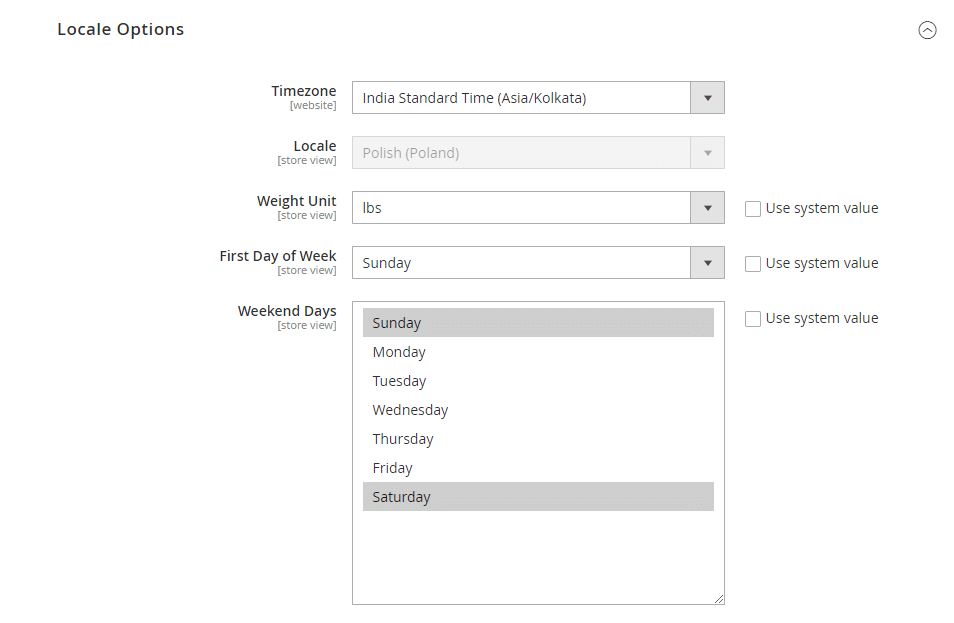Enable Use system value for Weekend Days
The image size is (954, 623).
tap(753, 319)
